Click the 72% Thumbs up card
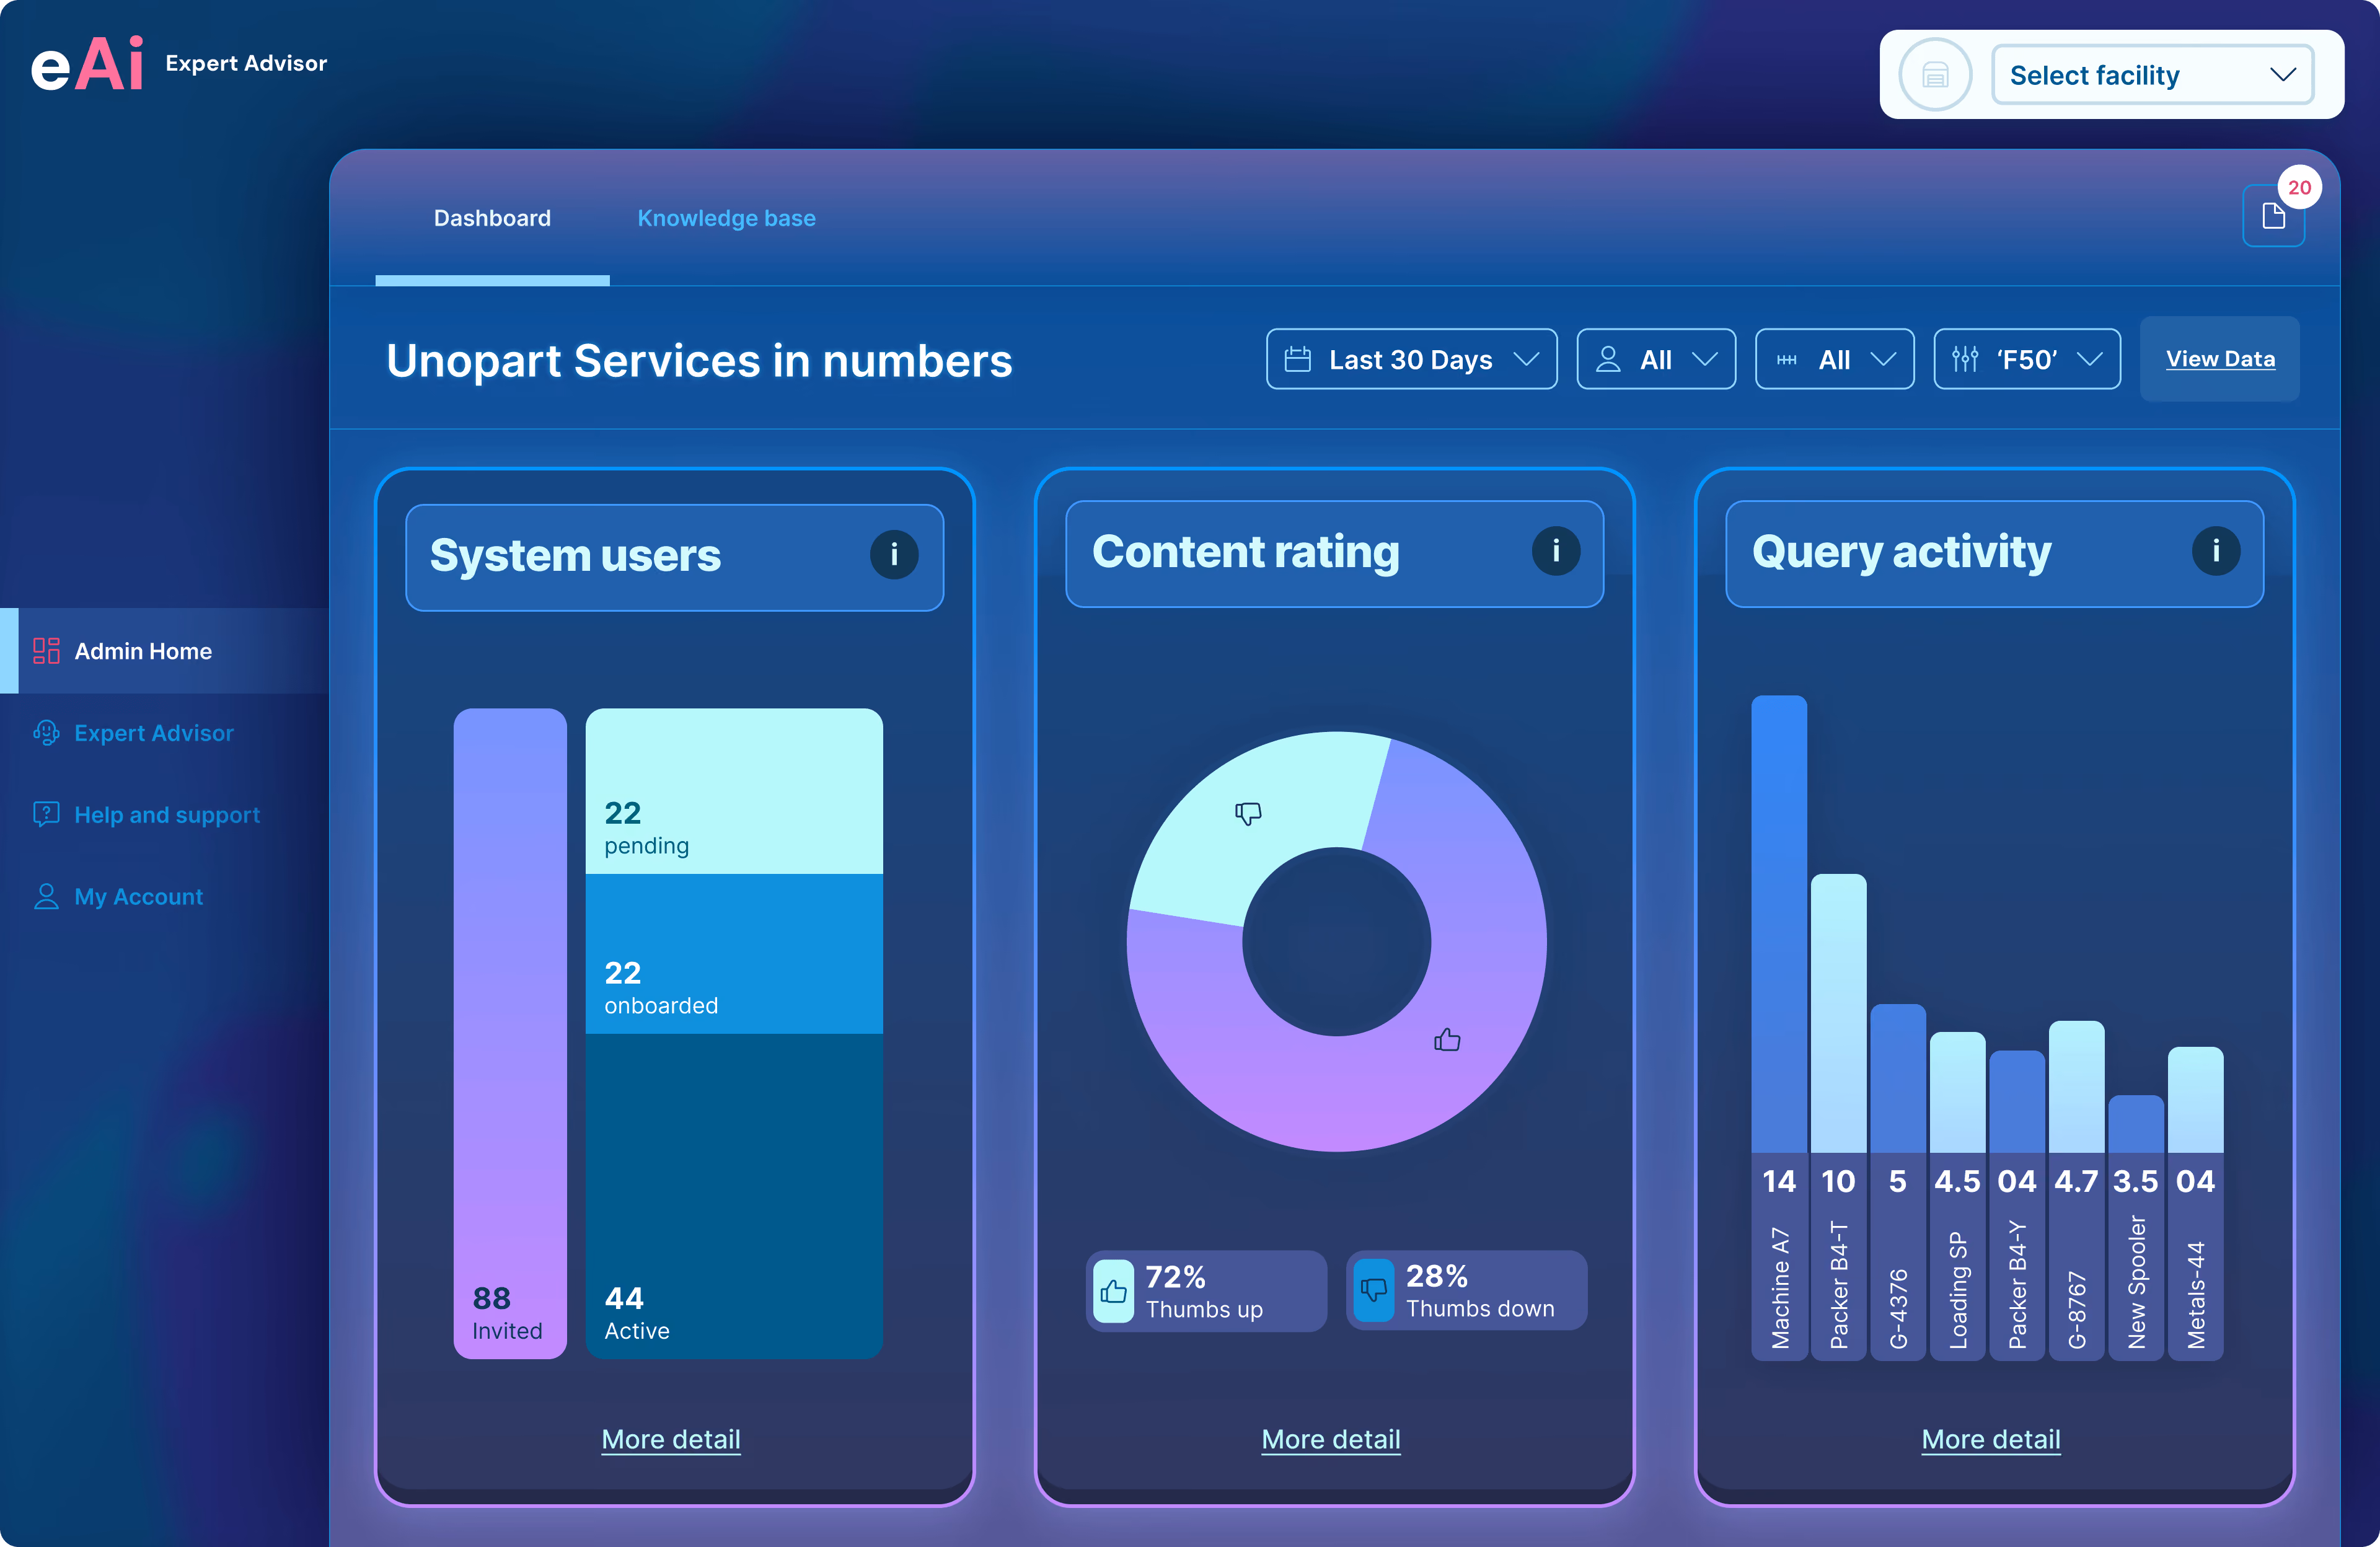Image resolution: width=2380 pixels, height=1547 pixels. point(1206,1291)
